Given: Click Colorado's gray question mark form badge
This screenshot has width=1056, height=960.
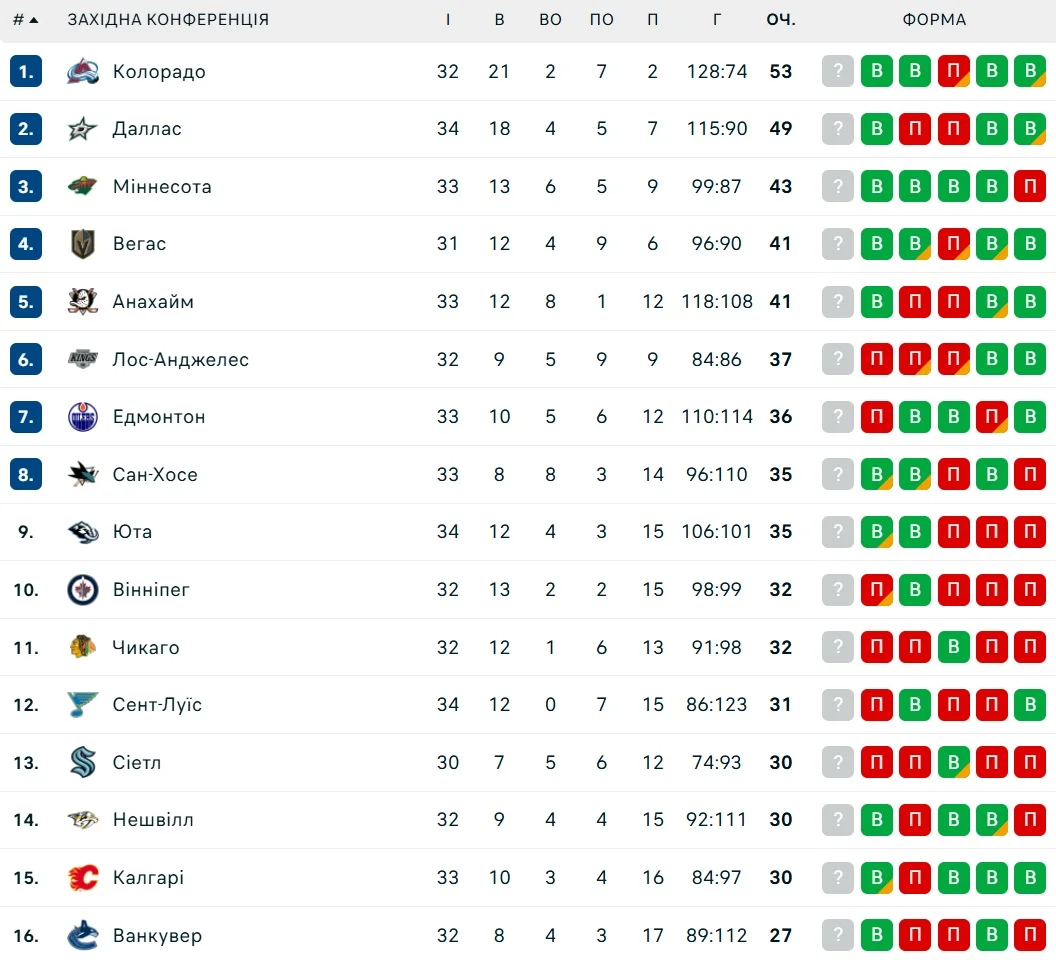Looking at the screenshot, I should click(838, 71).
